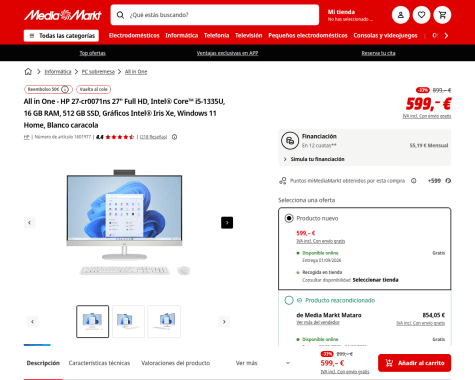Click info icon beside miMediaMarkt points
The height and width of the screenshot is (380, 475).
414,181
